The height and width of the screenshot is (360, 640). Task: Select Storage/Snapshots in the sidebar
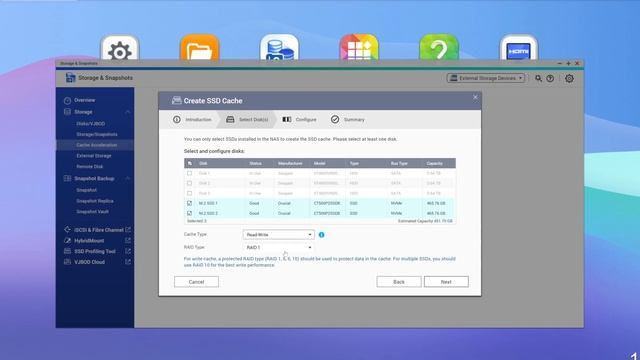[97, 134]
